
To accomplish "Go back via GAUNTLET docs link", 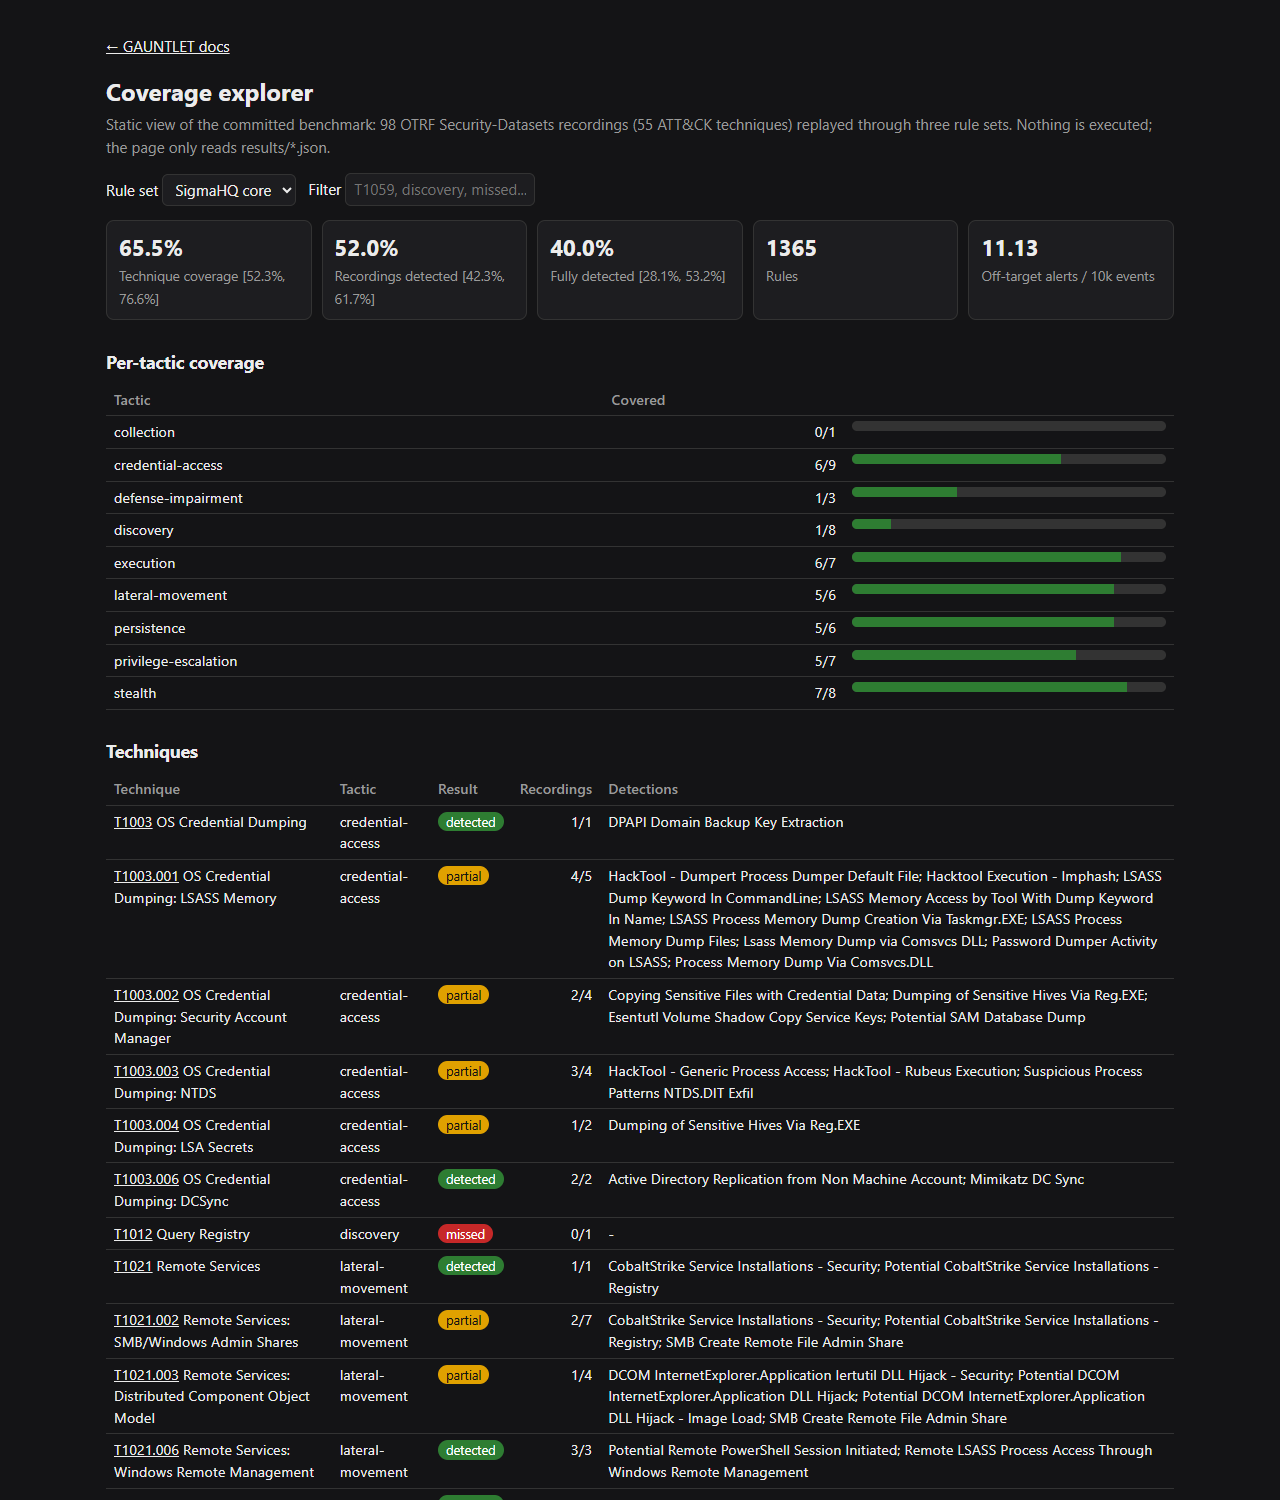I will (x=168, y=47).
